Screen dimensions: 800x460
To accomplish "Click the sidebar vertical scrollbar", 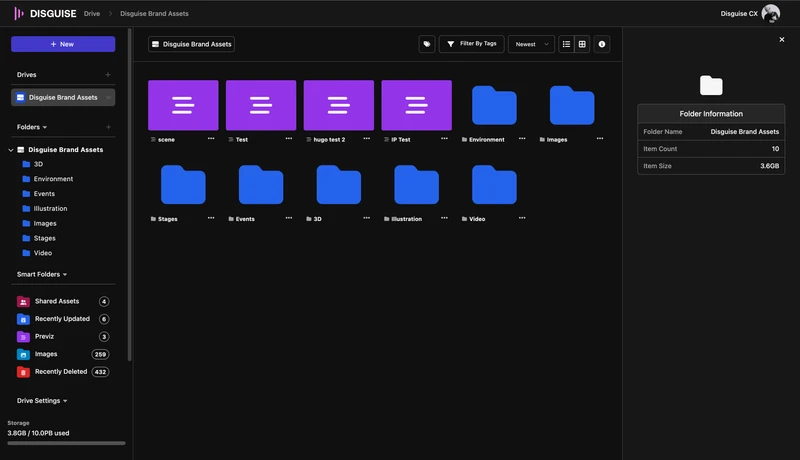I will [130, 194].
